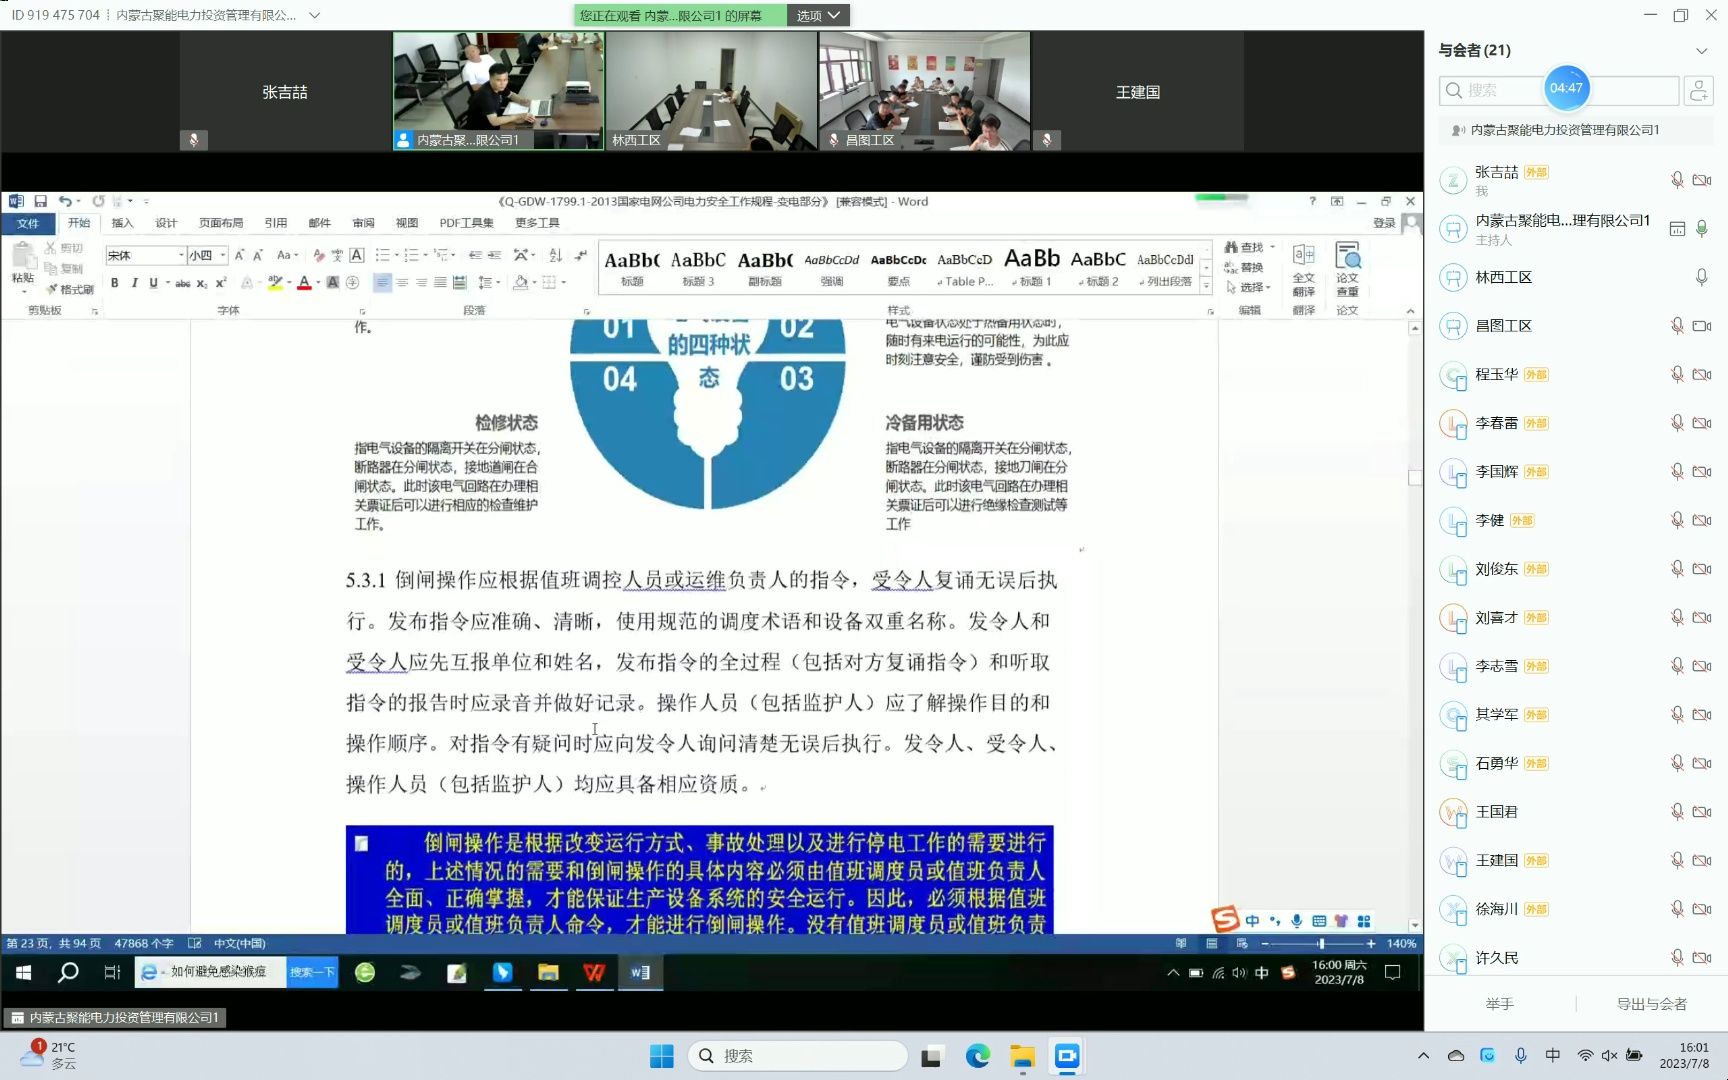1728x1080 pixels.
Task: Click the 搜索一下 button in shared taskbar
Action: (x=312, y=972)
